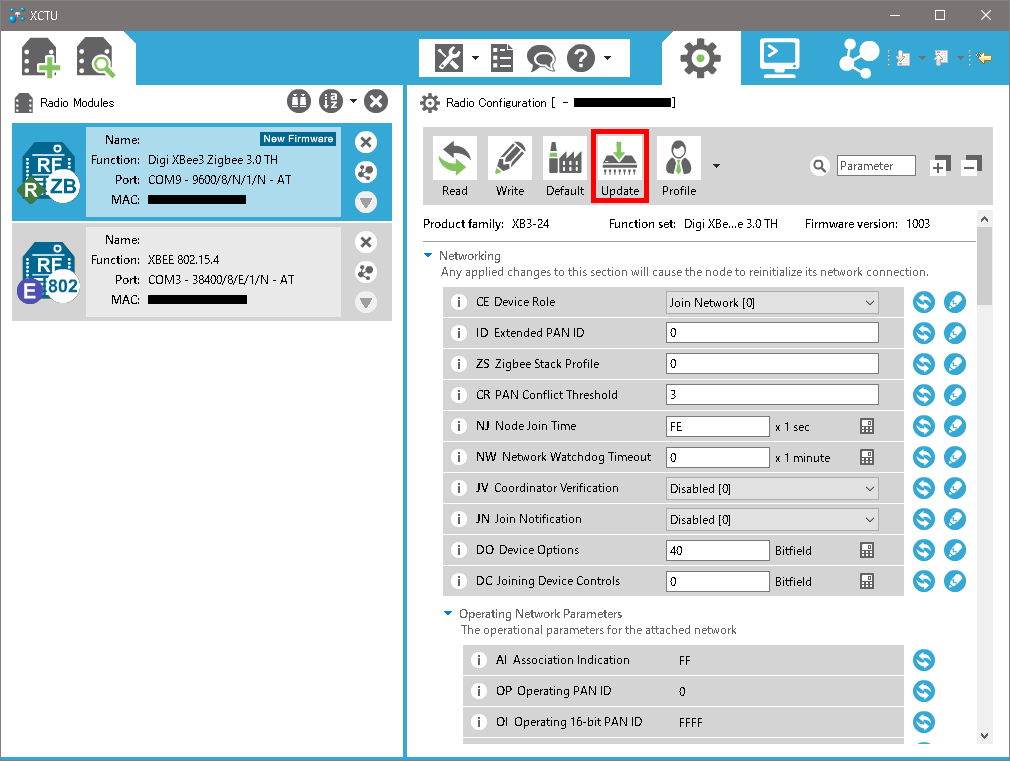
Task: Discover radio modules with magnifier icon
Action: pos(95,58)
